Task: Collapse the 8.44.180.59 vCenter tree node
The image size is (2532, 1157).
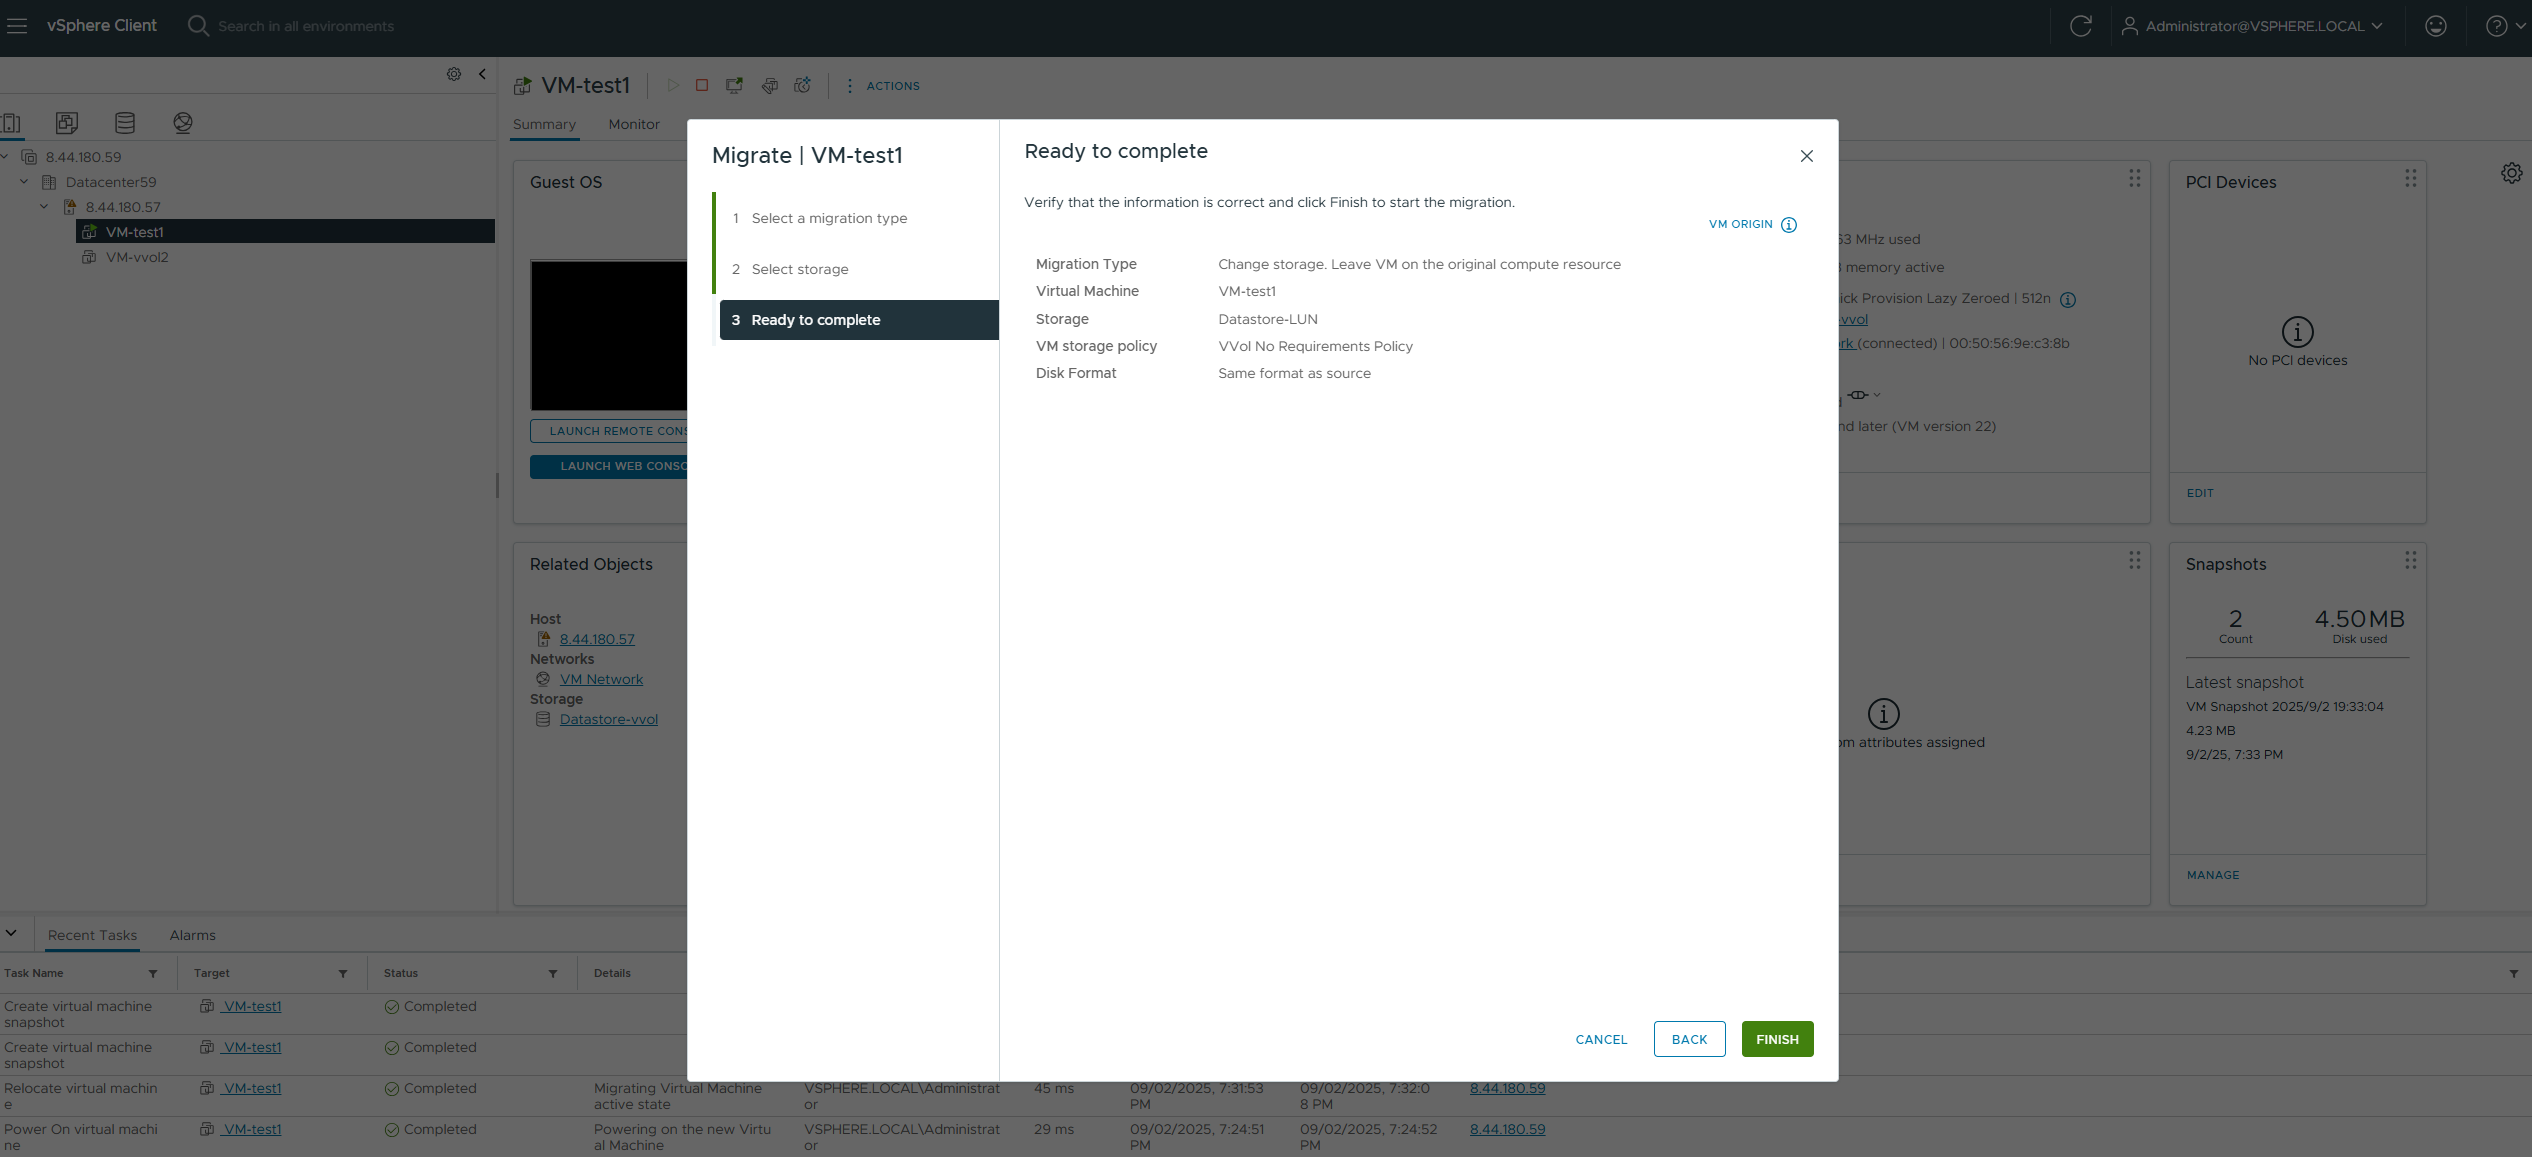Action: tap(5, 157)
